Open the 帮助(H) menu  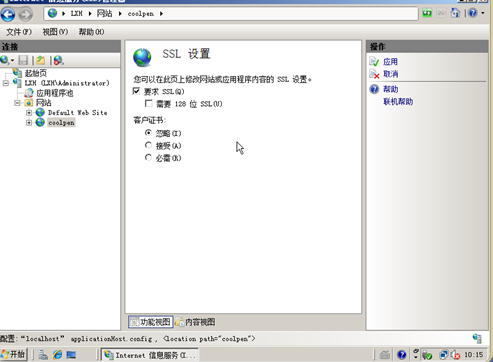91,32
